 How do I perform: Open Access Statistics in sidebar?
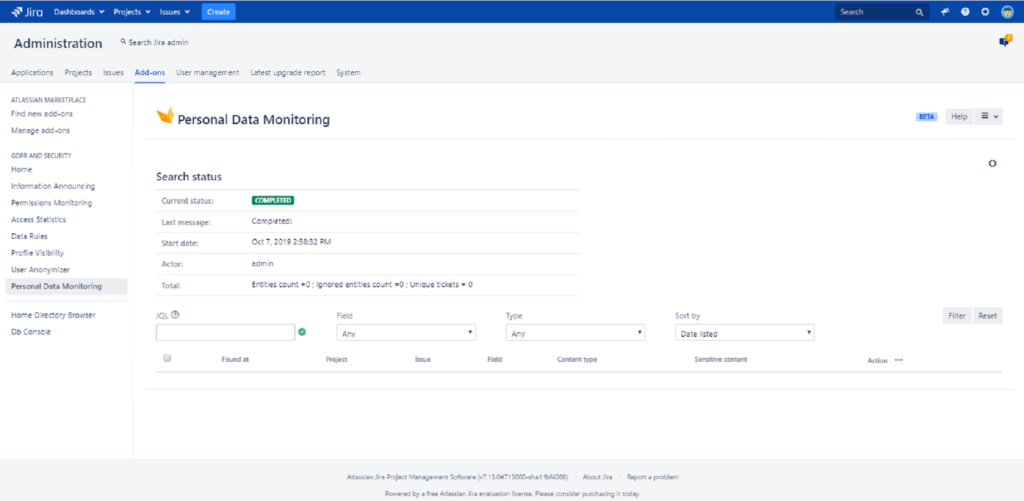click(39, 219)
